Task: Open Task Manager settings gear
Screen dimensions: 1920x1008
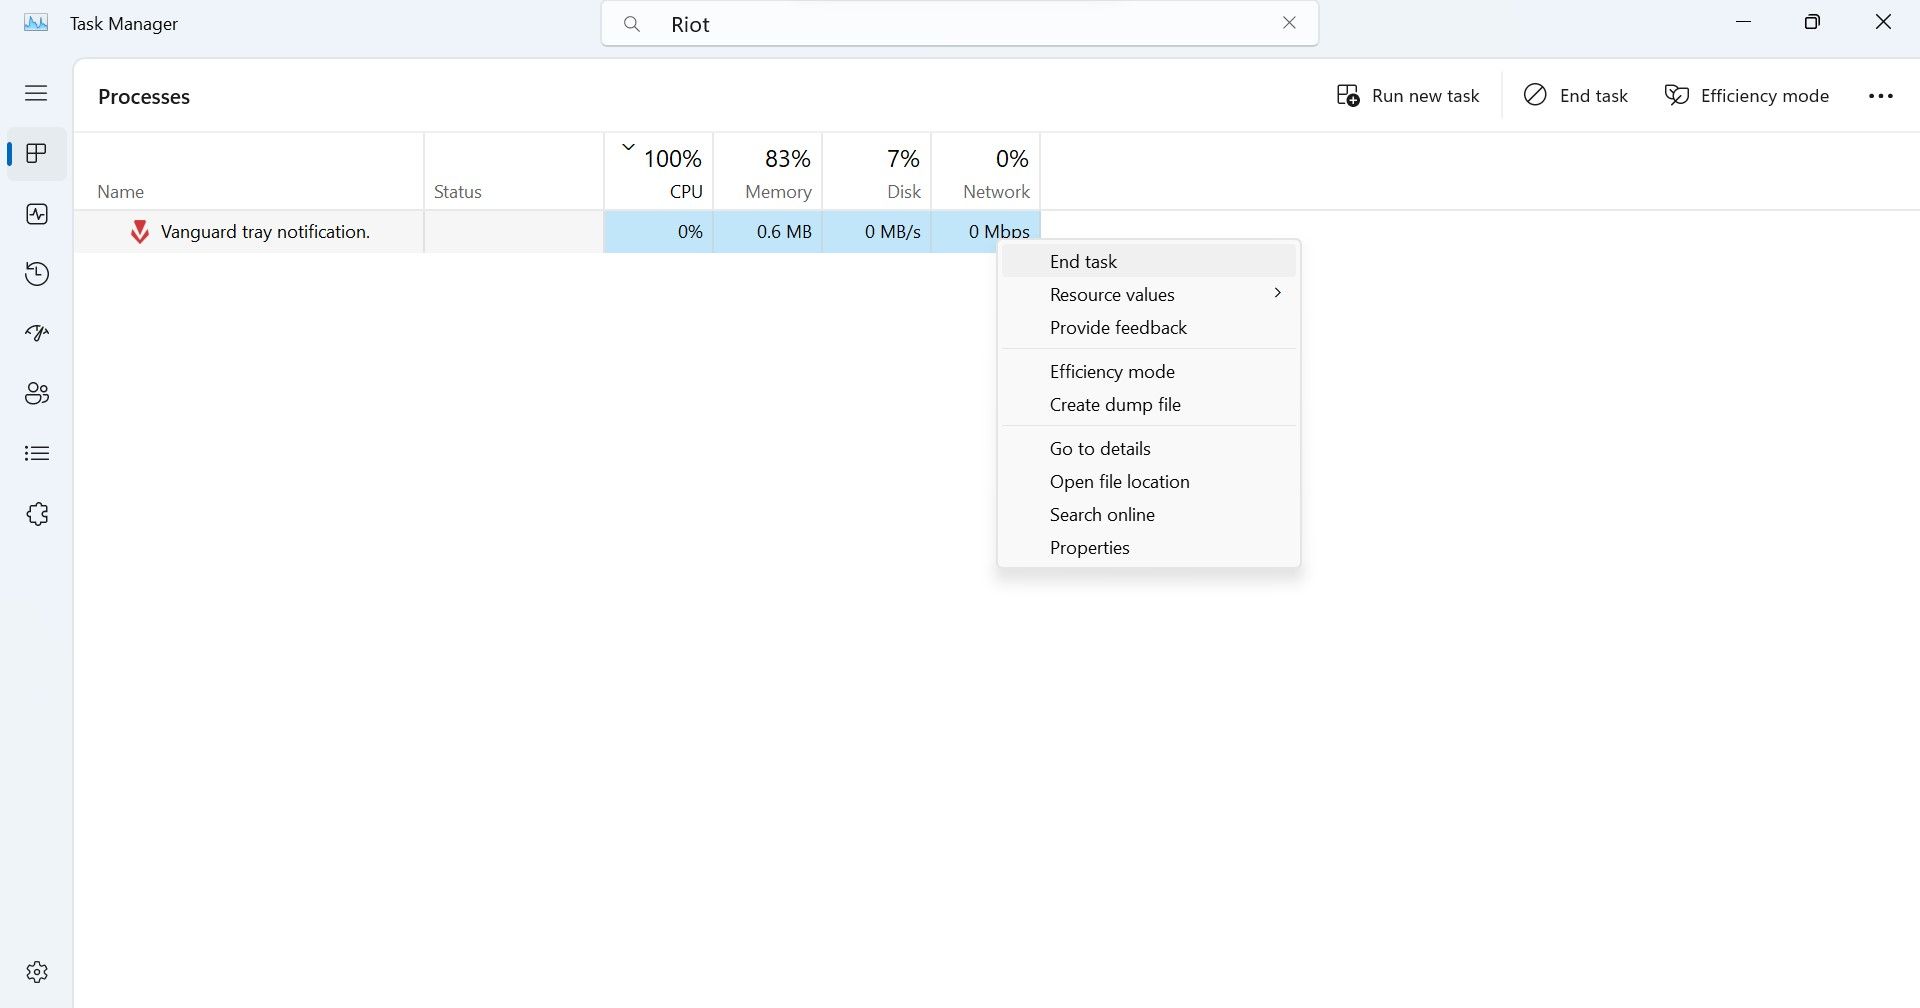Action: 37,972
